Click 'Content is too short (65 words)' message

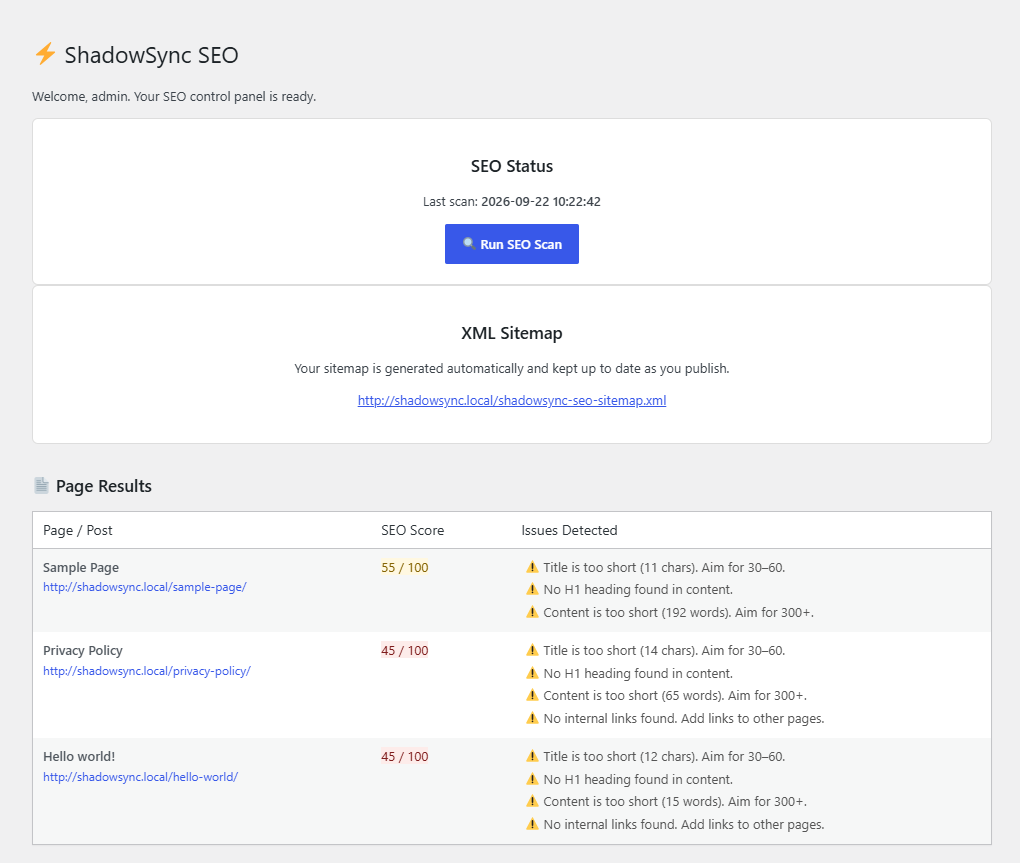[x=675, y=695]
